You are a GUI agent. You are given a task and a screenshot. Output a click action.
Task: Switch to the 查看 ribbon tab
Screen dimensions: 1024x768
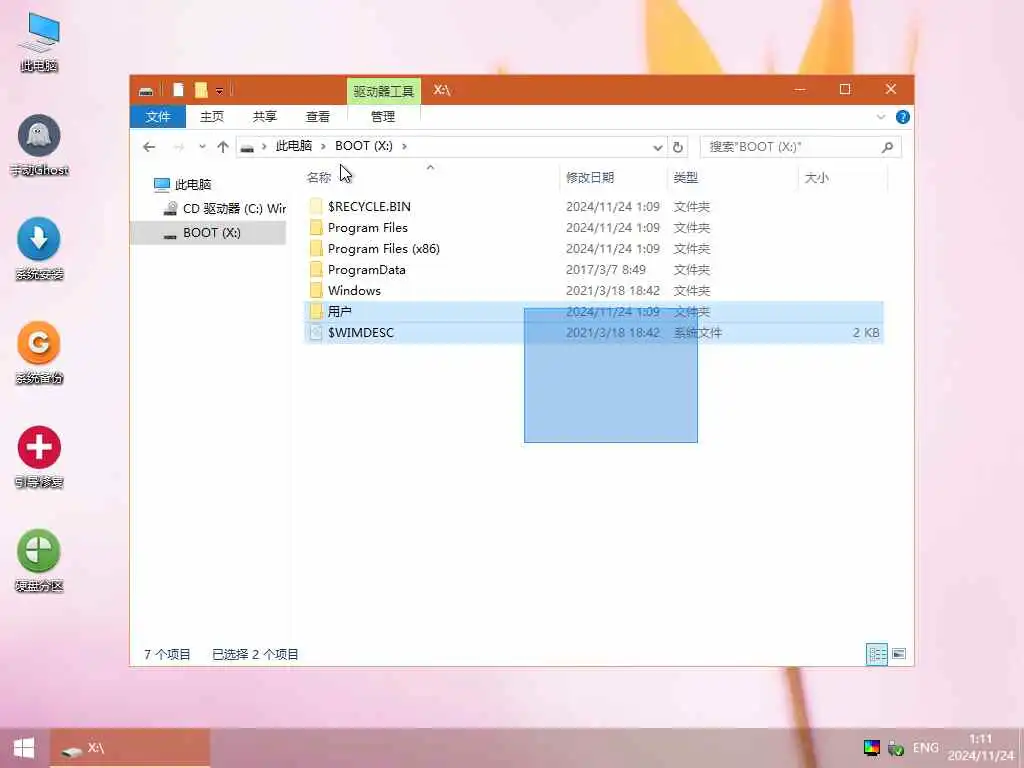point(318,117)
